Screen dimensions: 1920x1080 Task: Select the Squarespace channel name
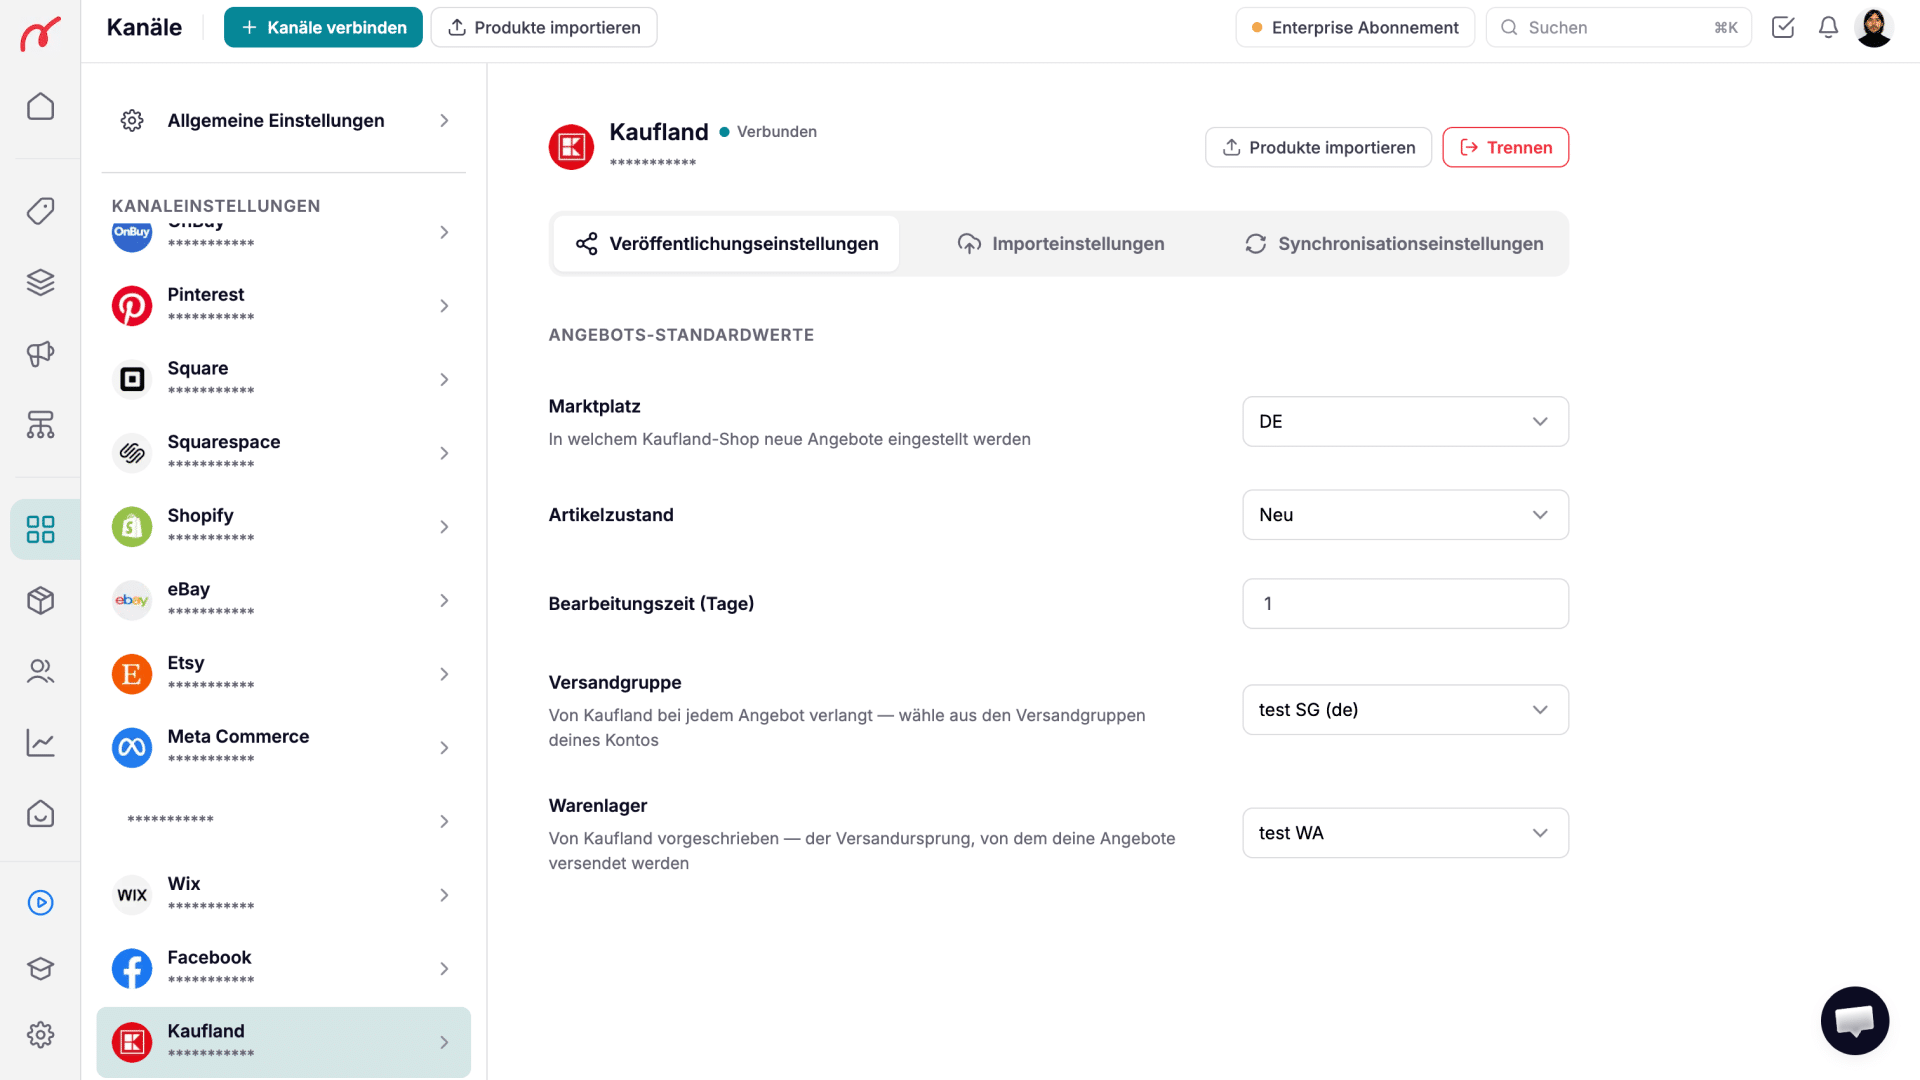pyautogui.click(x=224, y=442)
